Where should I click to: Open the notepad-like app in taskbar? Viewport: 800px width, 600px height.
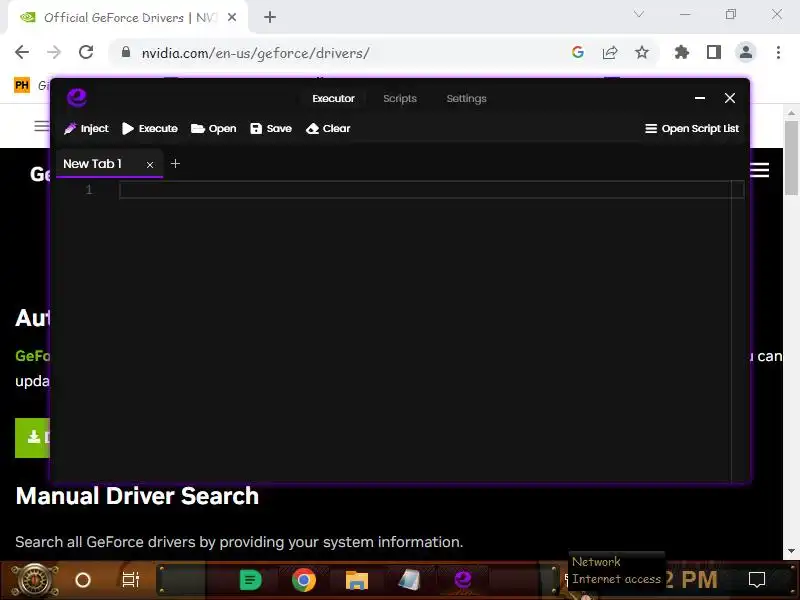[410, 580]
